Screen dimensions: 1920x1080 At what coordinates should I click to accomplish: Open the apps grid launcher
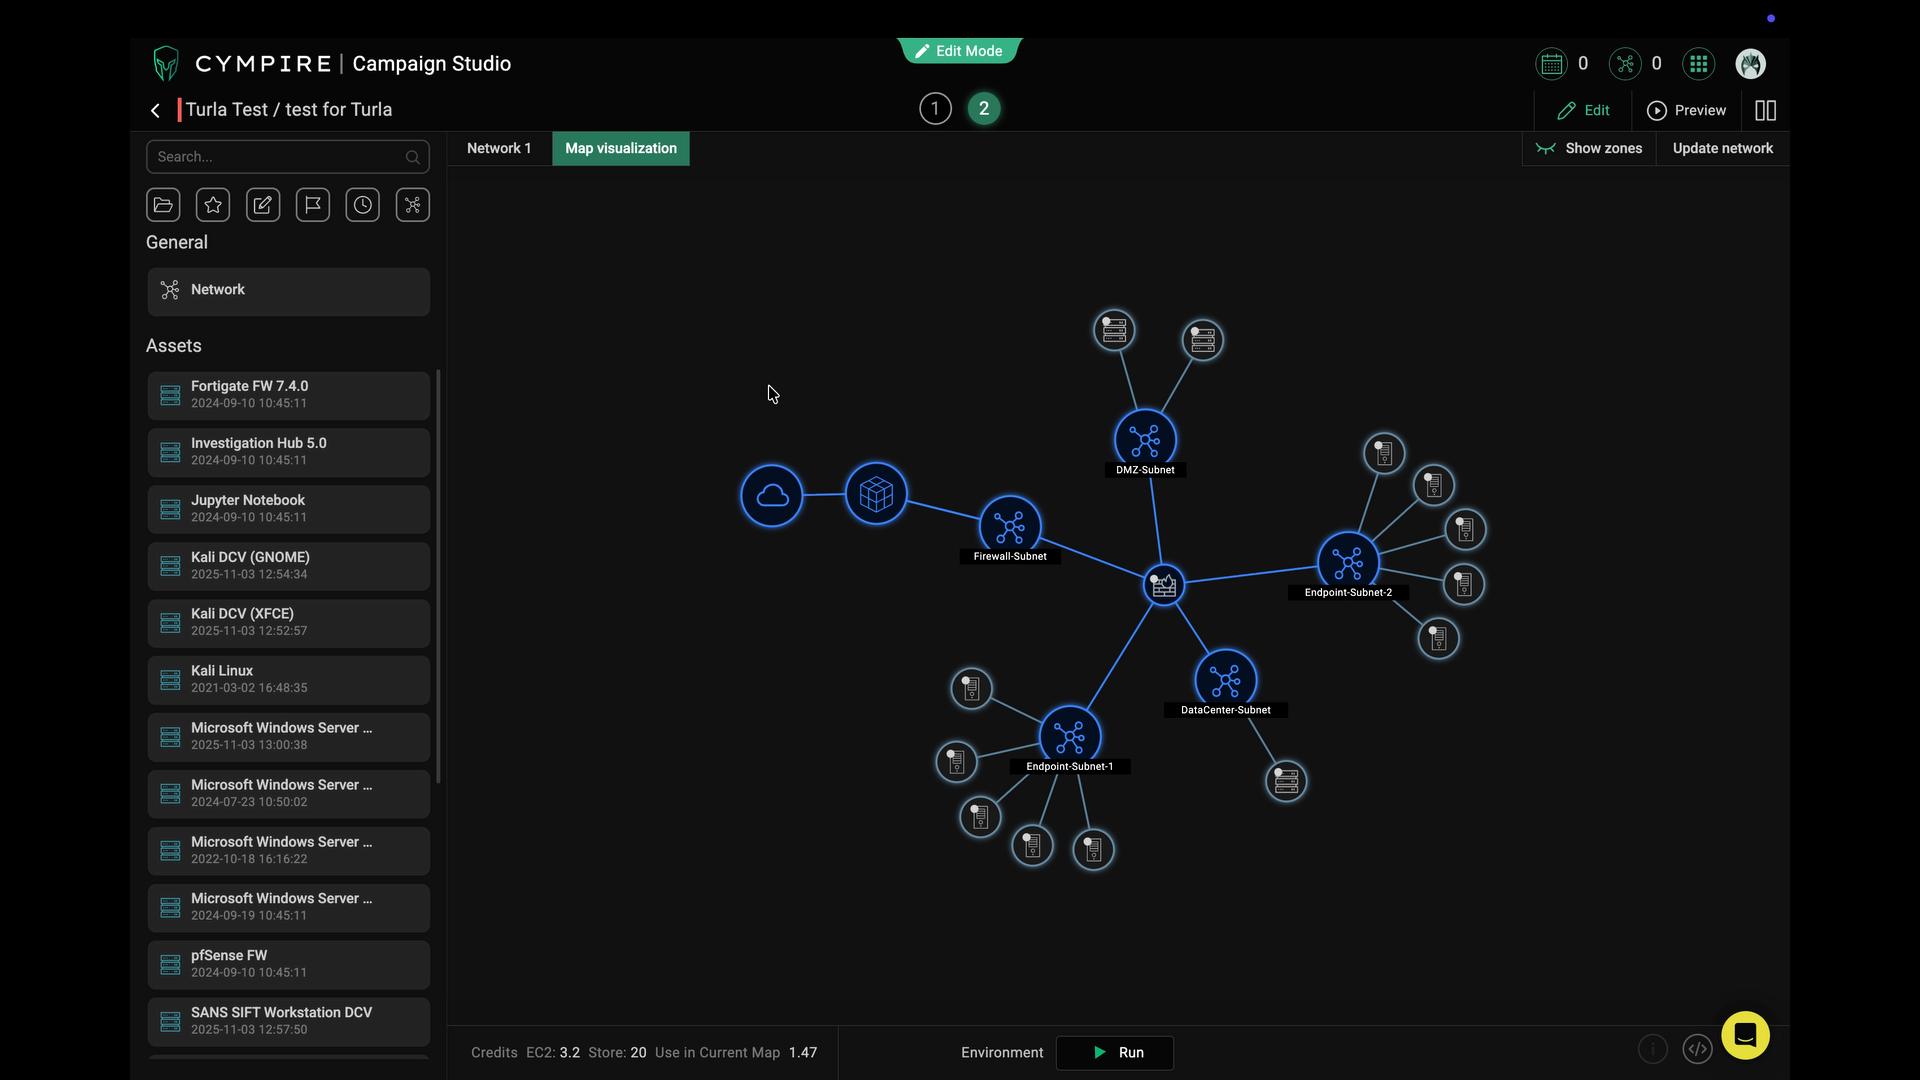point(1698,64)
